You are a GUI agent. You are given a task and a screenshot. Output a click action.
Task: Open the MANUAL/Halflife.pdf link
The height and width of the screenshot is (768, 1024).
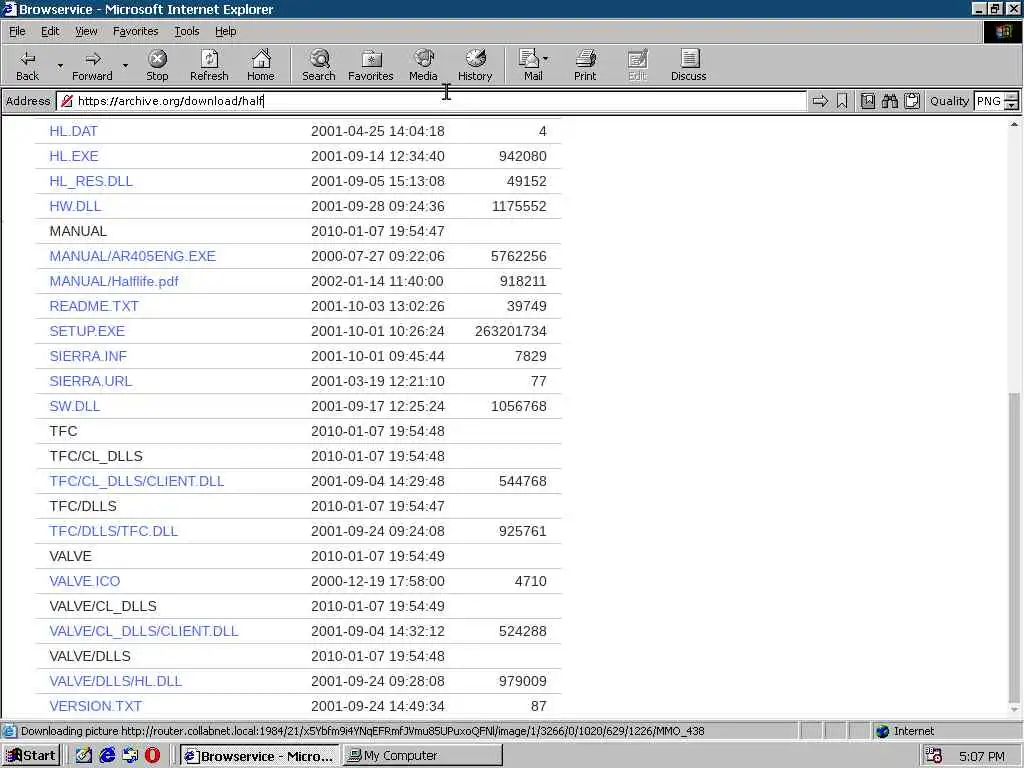pyautogui.click(x=114, y=281)
